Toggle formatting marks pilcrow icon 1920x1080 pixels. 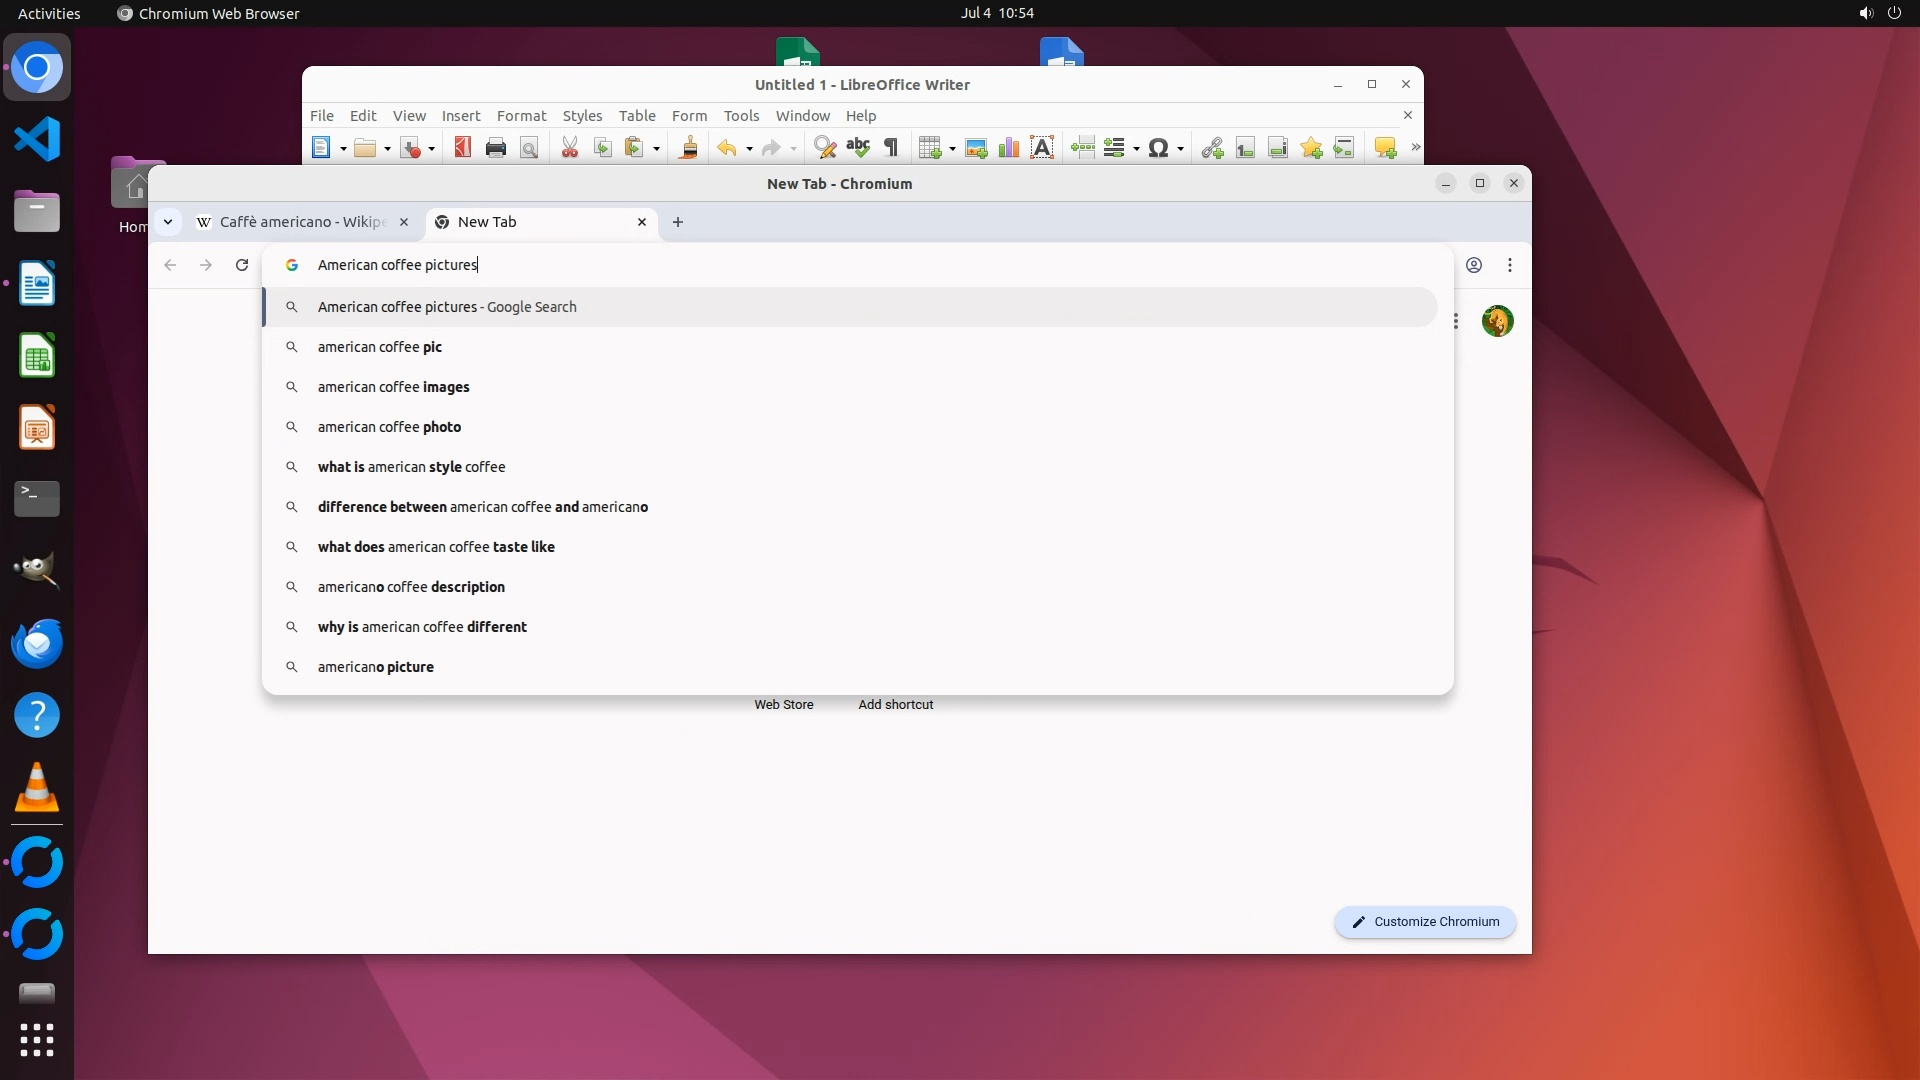click(891, 148)
